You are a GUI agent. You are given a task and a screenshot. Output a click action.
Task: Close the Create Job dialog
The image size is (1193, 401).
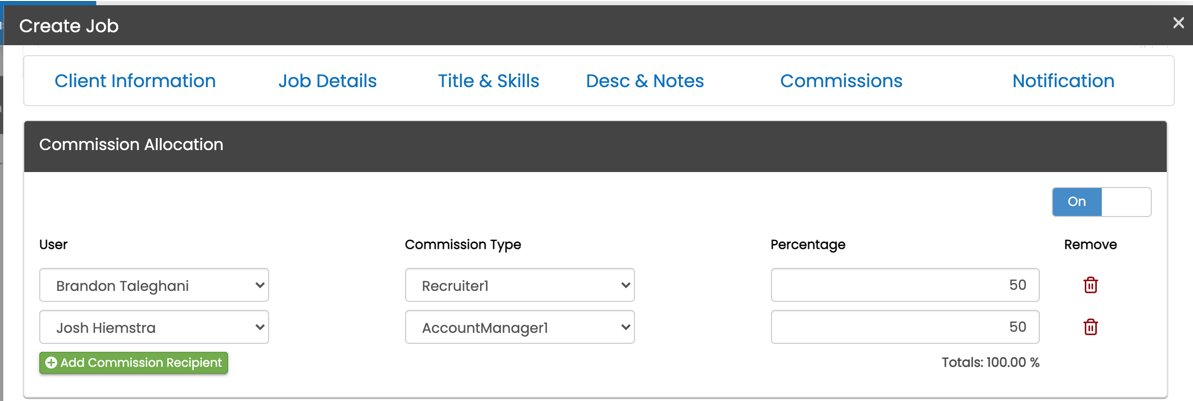click(1178, 23)
